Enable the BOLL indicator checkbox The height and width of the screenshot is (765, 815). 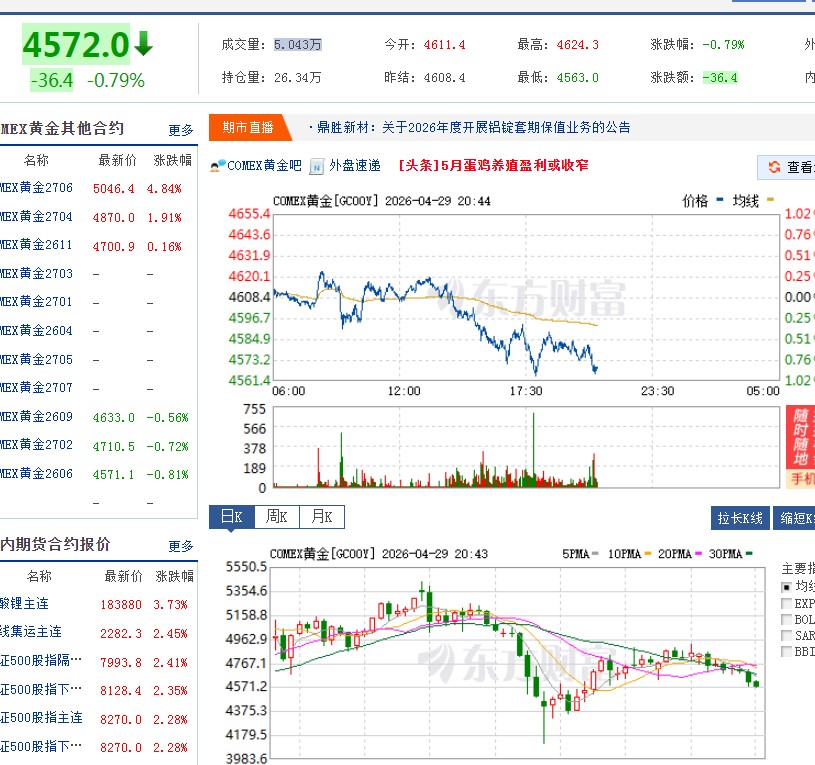pos(786,618)
